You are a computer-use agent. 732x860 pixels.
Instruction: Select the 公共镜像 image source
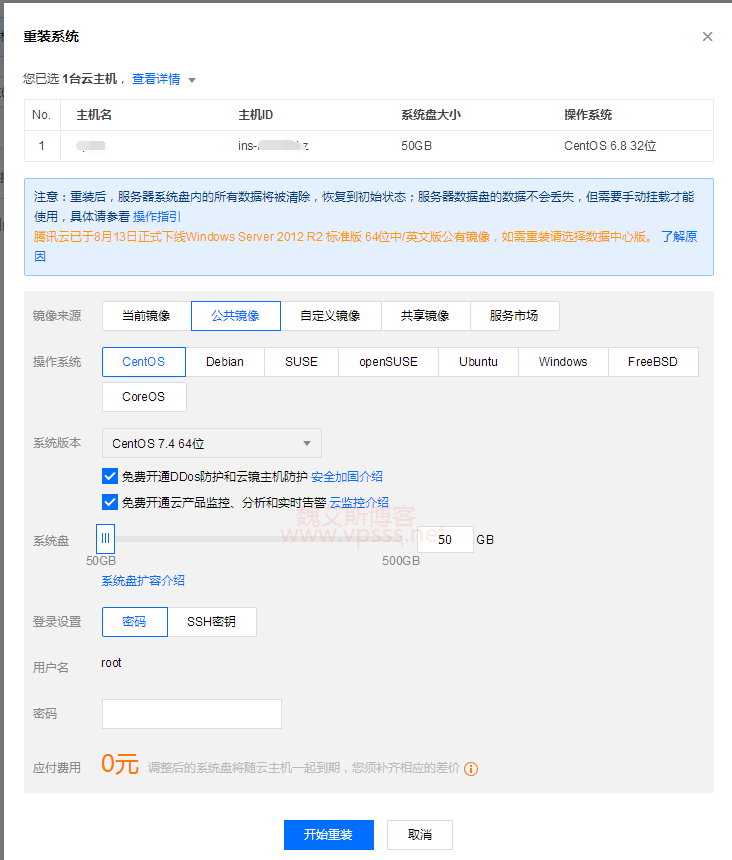click(x=236, y=316)
